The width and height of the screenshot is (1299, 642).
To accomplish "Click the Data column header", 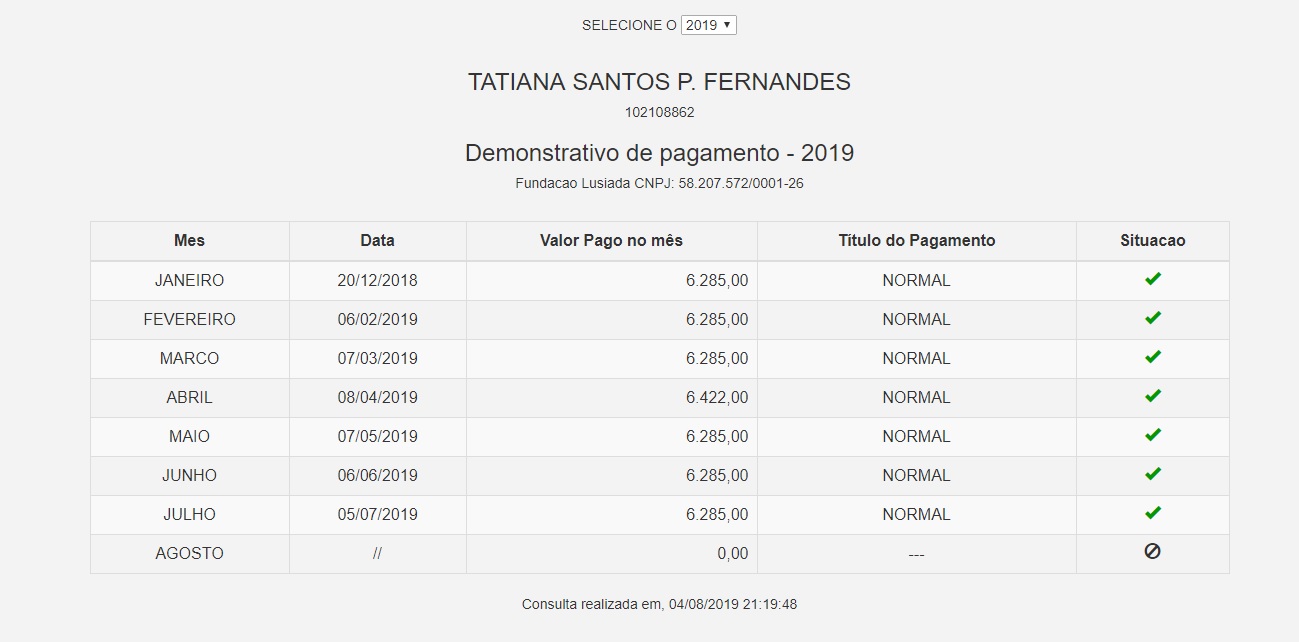I will click(377, 240).
